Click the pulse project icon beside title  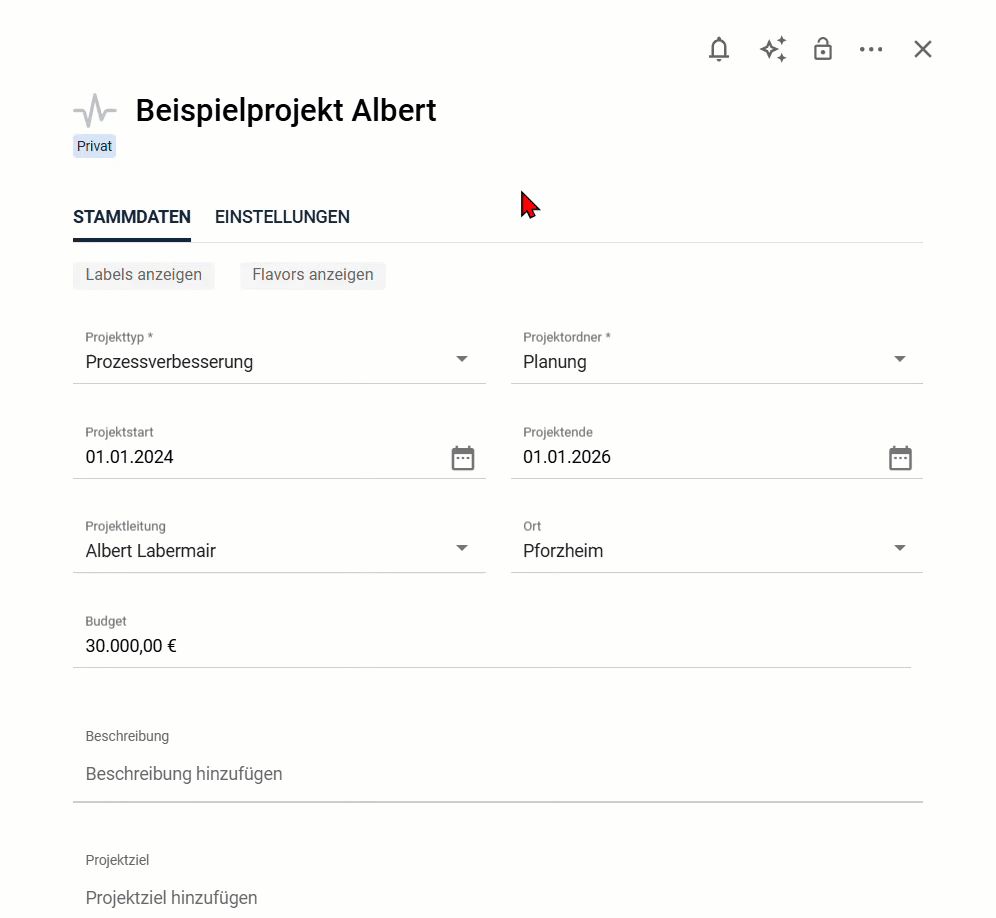(95, 110)
